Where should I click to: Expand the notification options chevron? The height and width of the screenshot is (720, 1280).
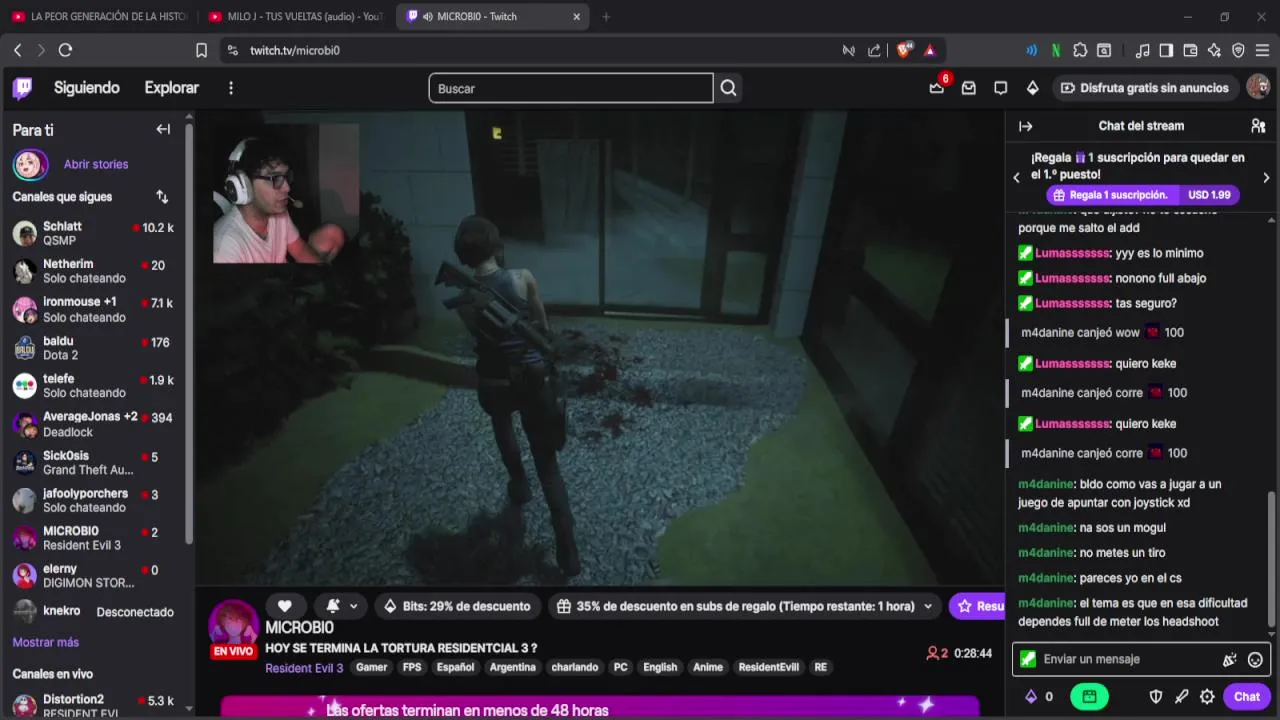[353, 606]
